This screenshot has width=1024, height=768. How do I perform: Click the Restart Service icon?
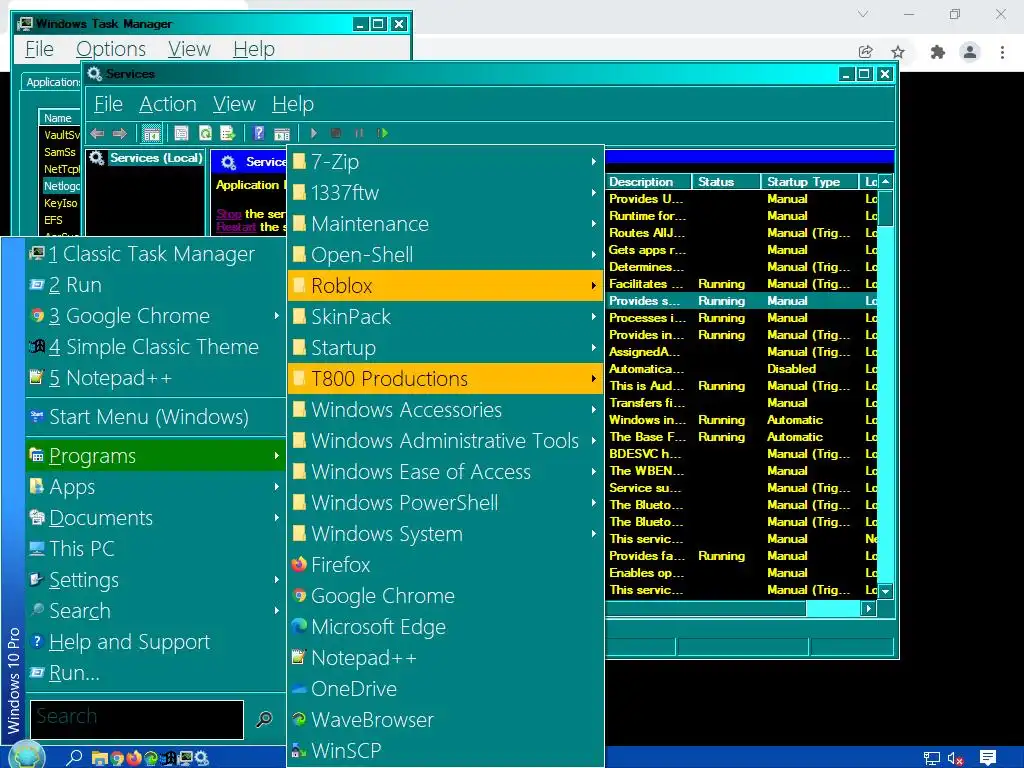tap(383, 133)
